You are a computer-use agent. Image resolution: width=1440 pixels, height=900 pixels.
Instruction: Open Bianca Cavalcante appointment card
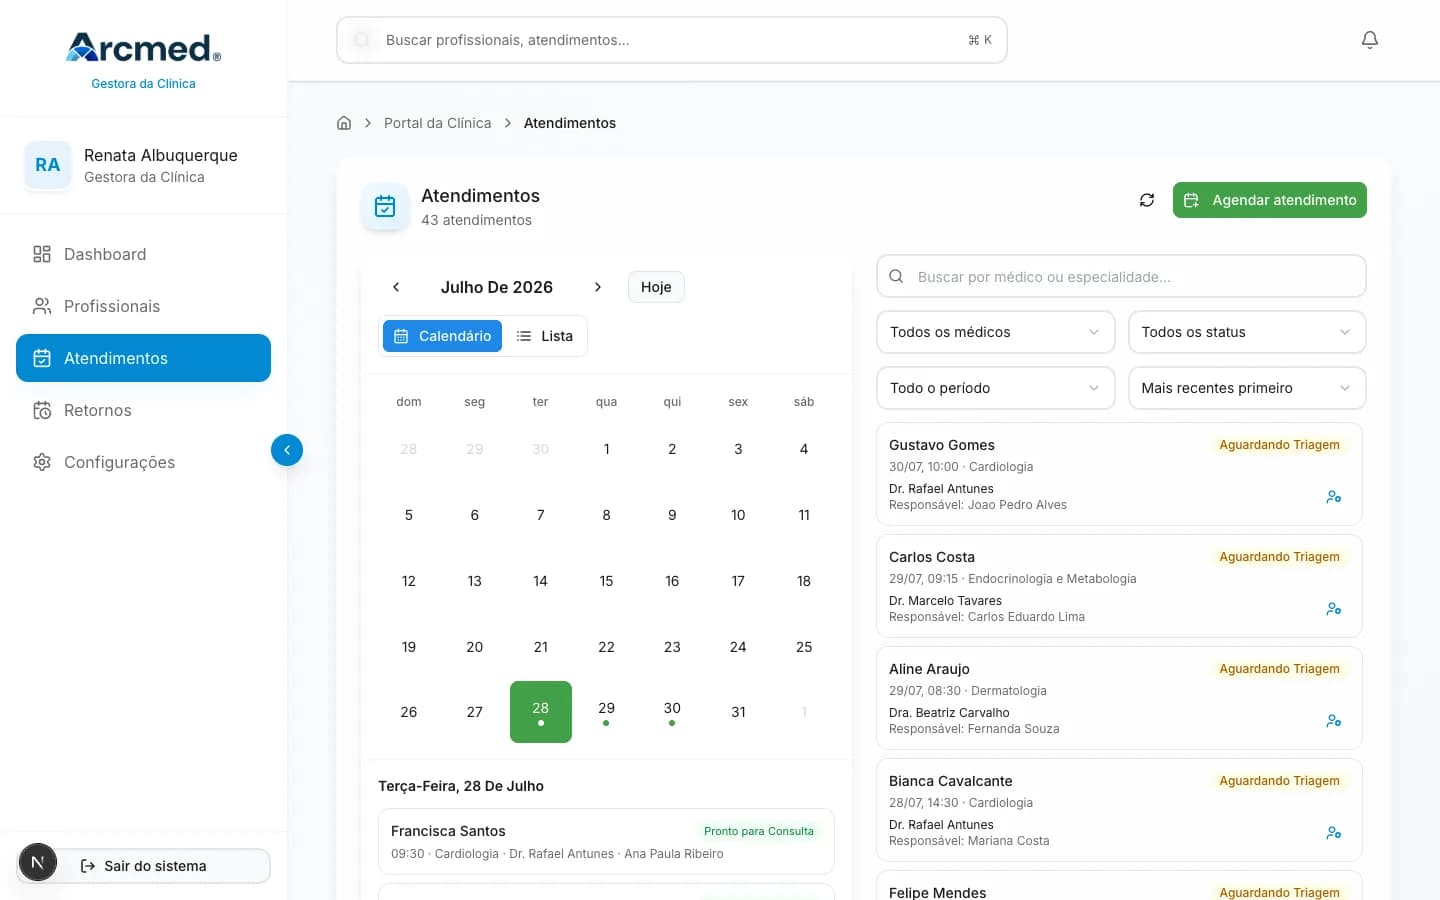tap(1119, 810)
